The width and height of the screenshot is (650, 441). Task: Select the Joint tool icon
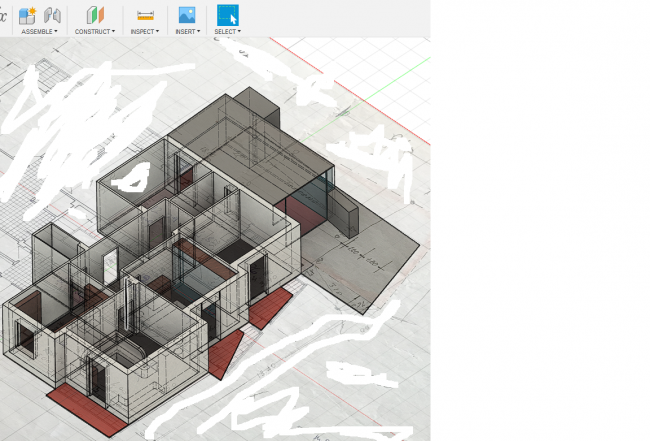(x=52, y=15)
